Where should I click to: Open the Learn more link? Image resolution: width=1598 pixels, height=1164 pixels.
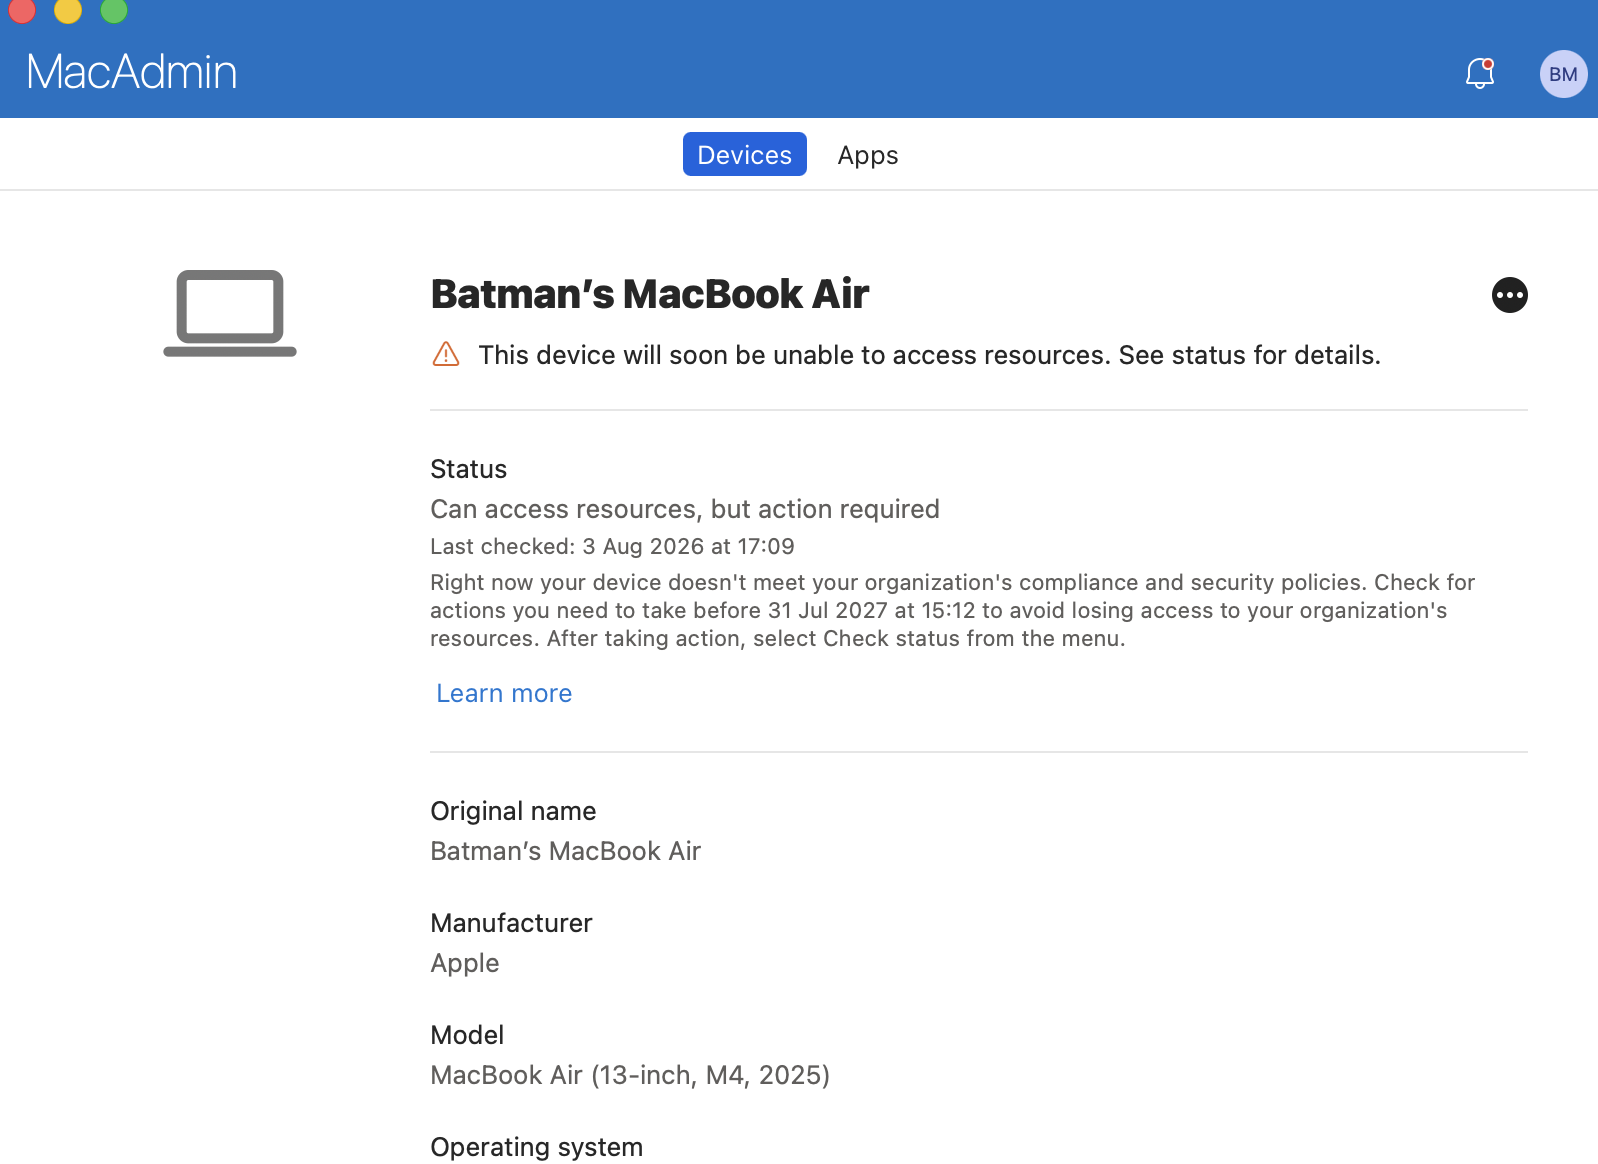(x=504, y=693)
